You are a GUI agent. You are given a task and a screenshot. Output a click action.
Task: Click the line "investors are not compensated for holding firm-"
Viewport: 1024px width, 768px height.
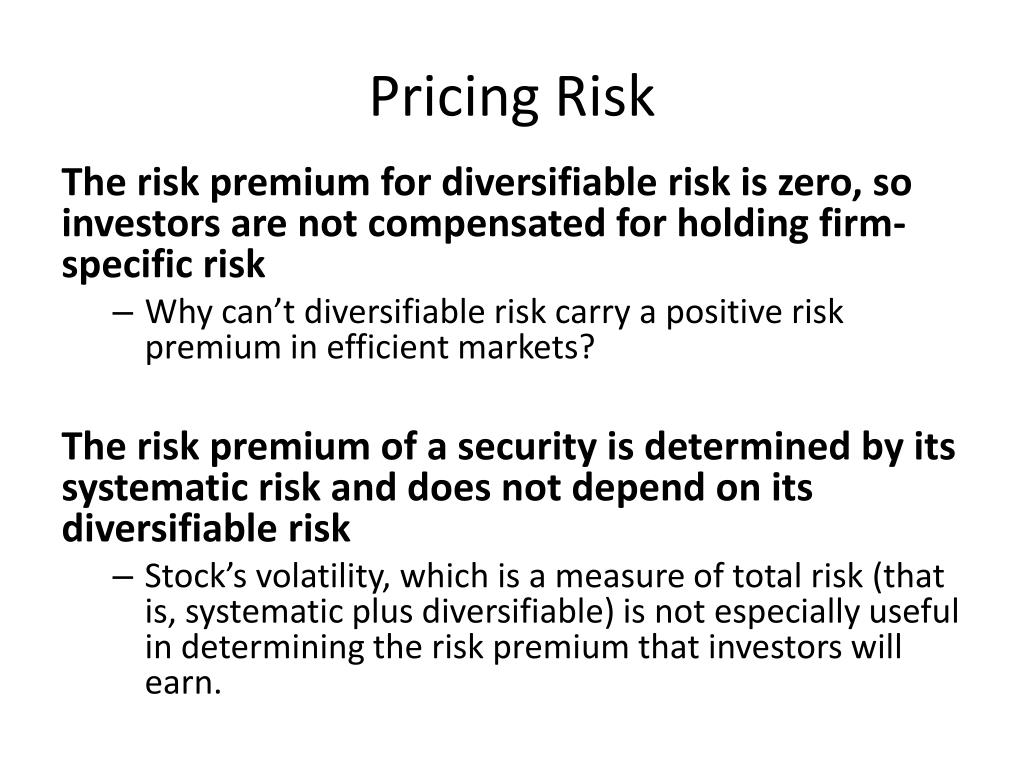coord(483,224)
